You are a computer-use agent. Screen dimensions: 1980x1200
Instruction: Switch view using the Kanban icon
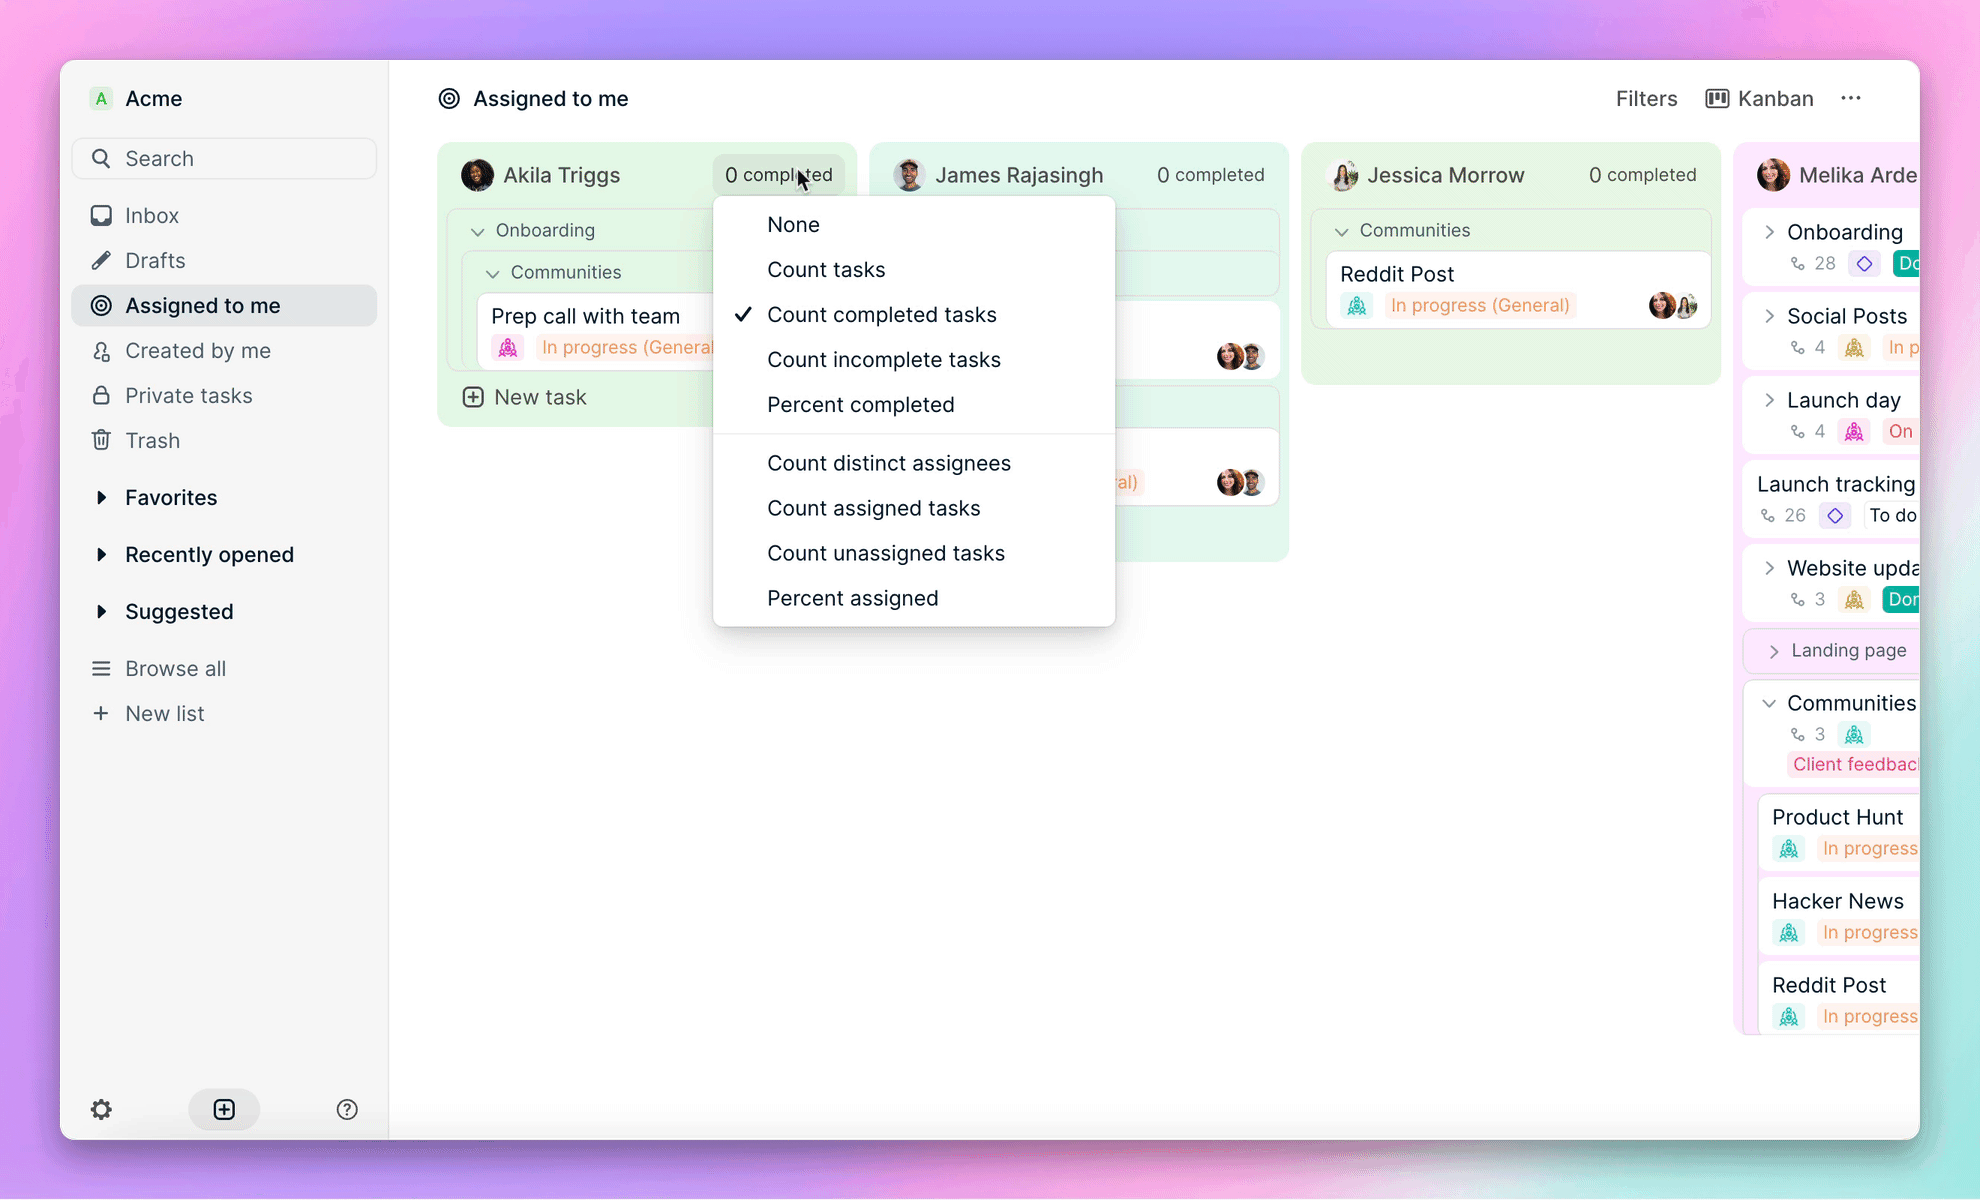click(x=1717, y=98)
